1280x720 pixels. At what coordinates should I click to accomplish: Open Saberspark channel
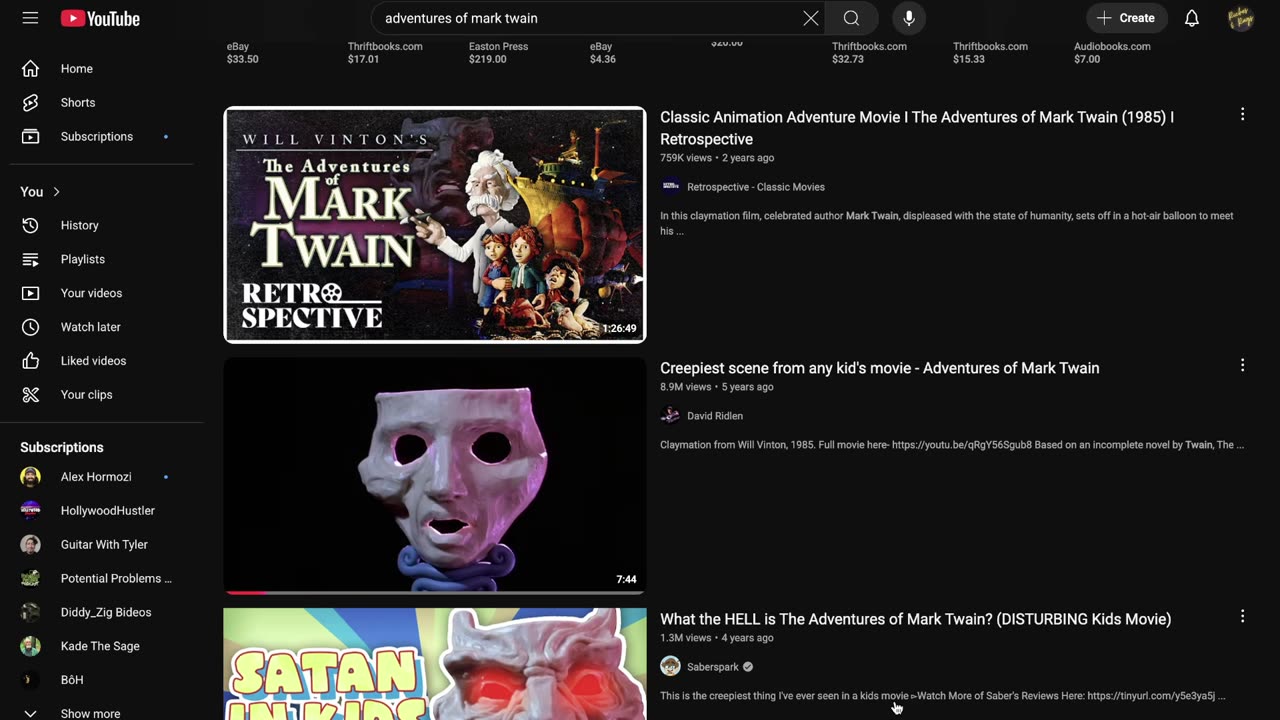point(713,667)
